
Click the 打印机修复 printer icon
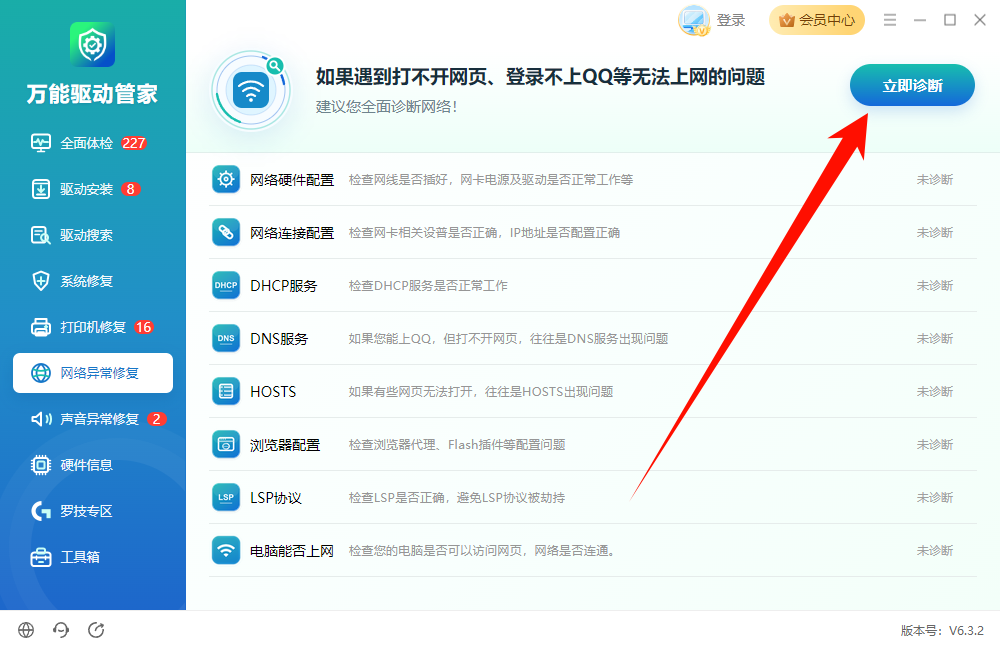tap(41, 327)
